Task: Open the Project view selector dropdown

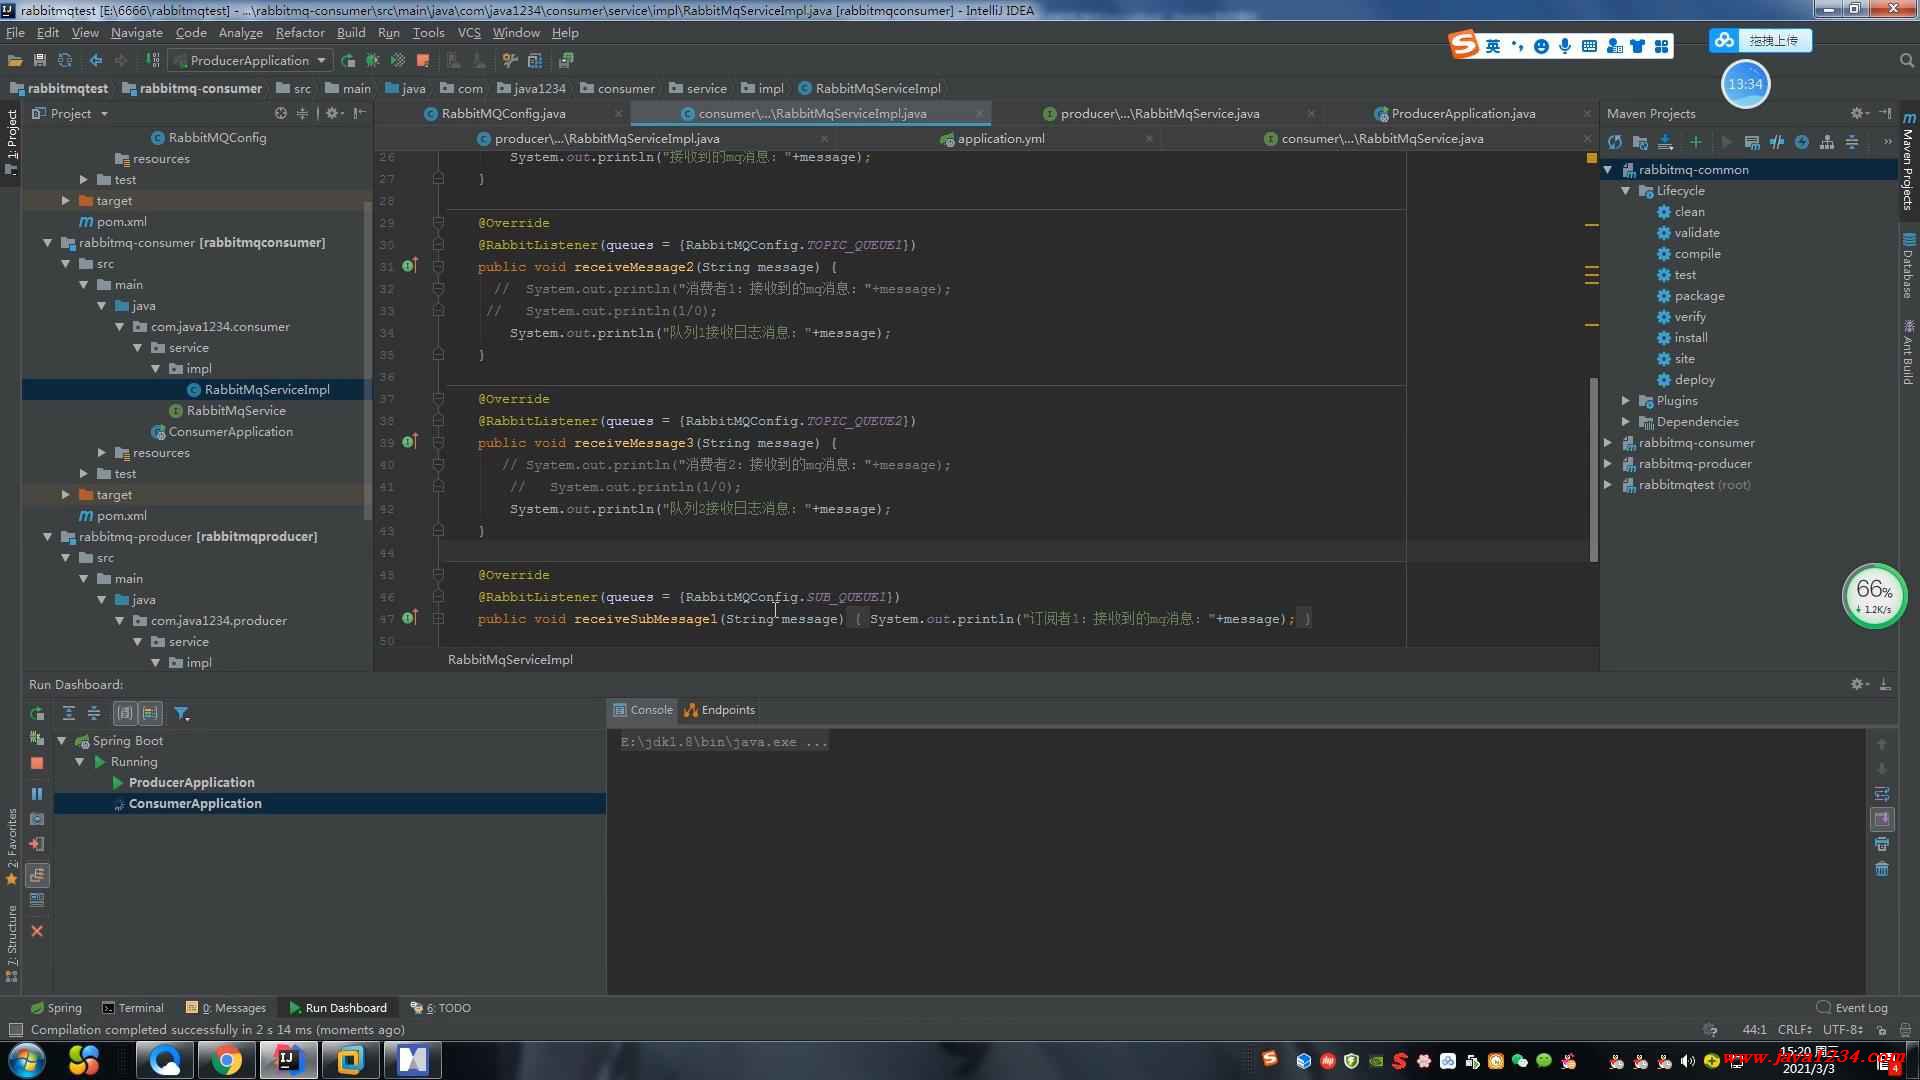Action: 70,113
